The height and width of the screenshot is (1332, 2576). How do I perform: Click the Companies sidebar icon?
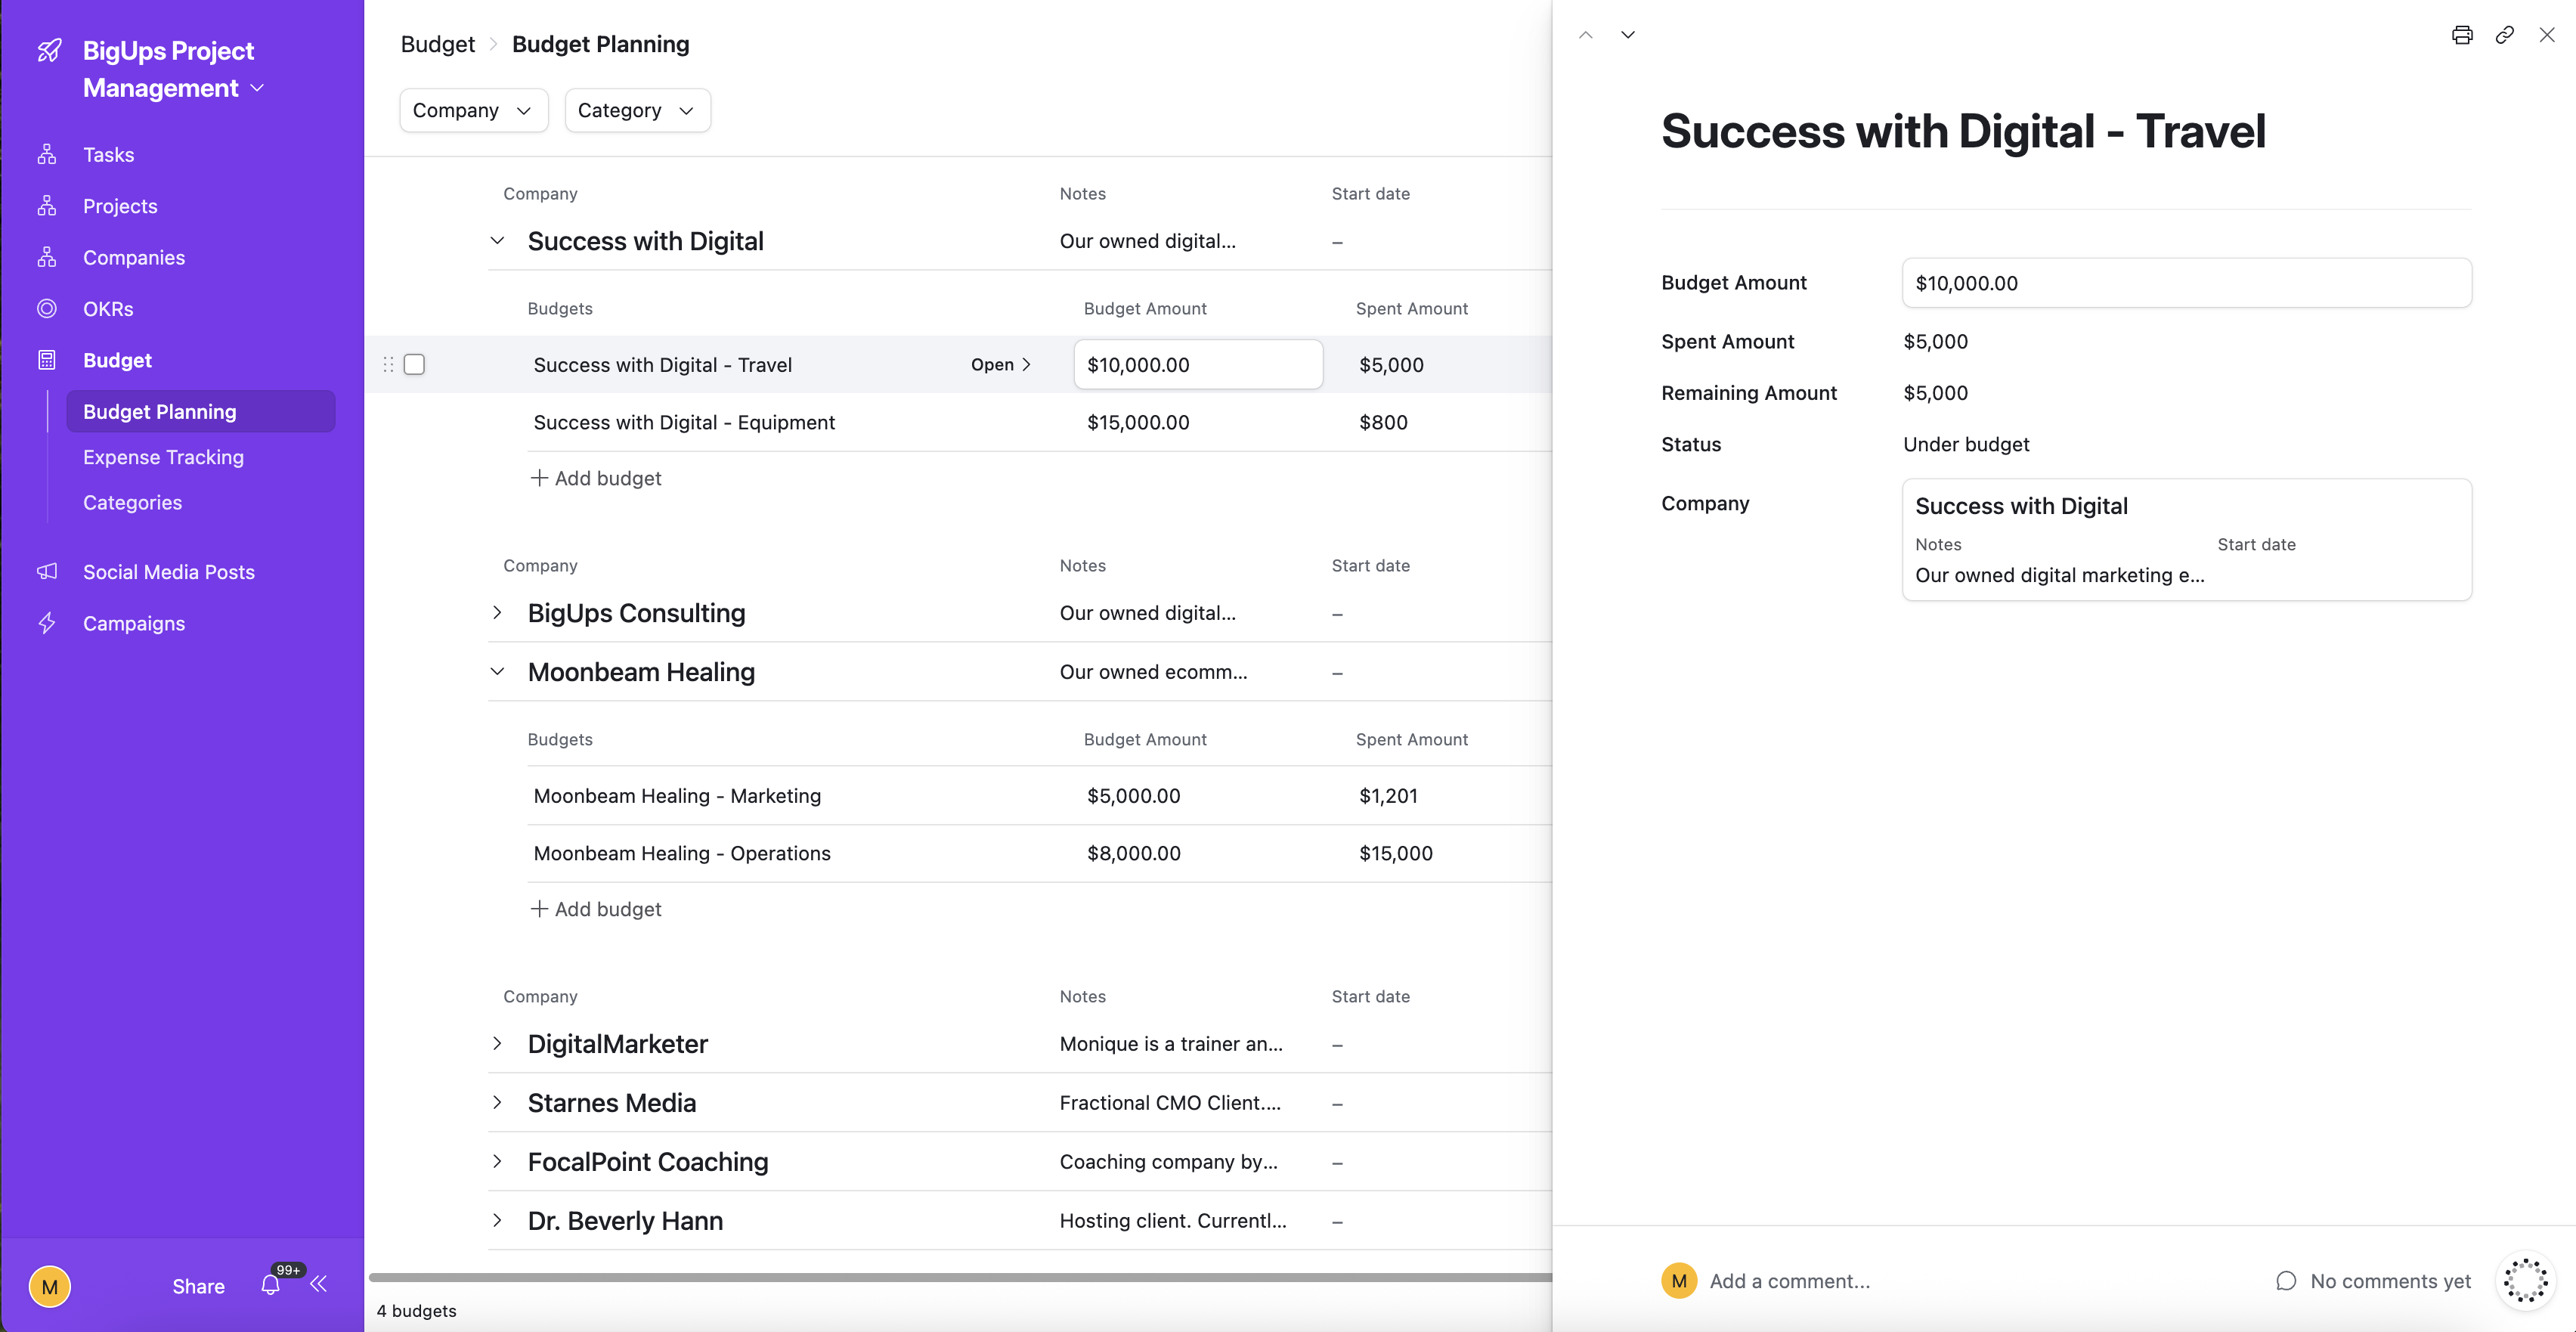[47, 257]
